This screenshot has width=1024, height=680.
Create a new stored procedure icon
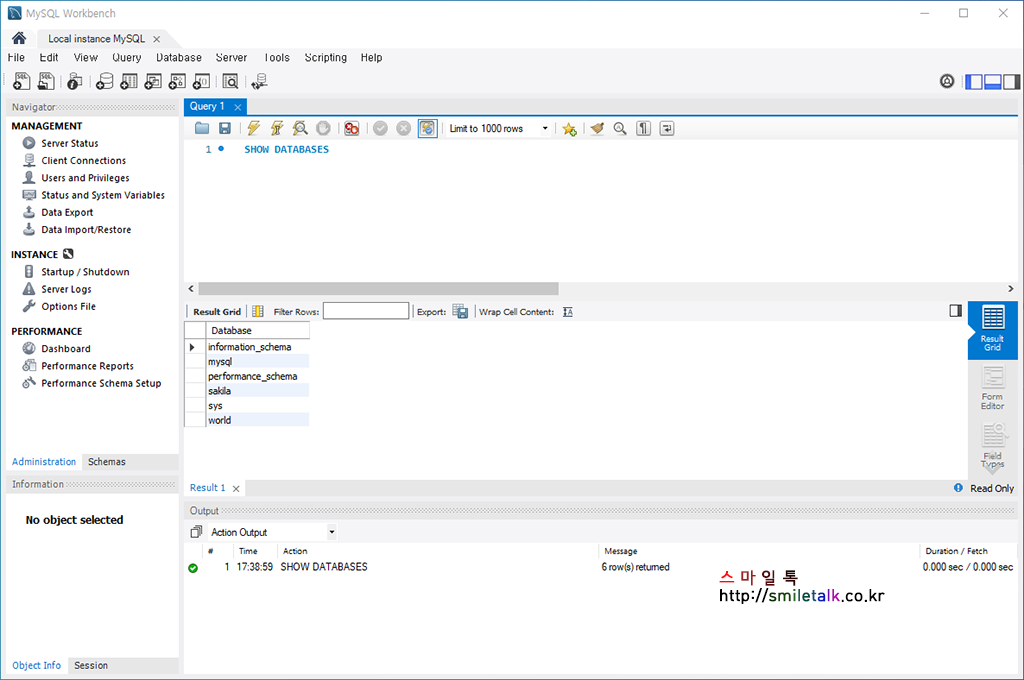(177, 81)
